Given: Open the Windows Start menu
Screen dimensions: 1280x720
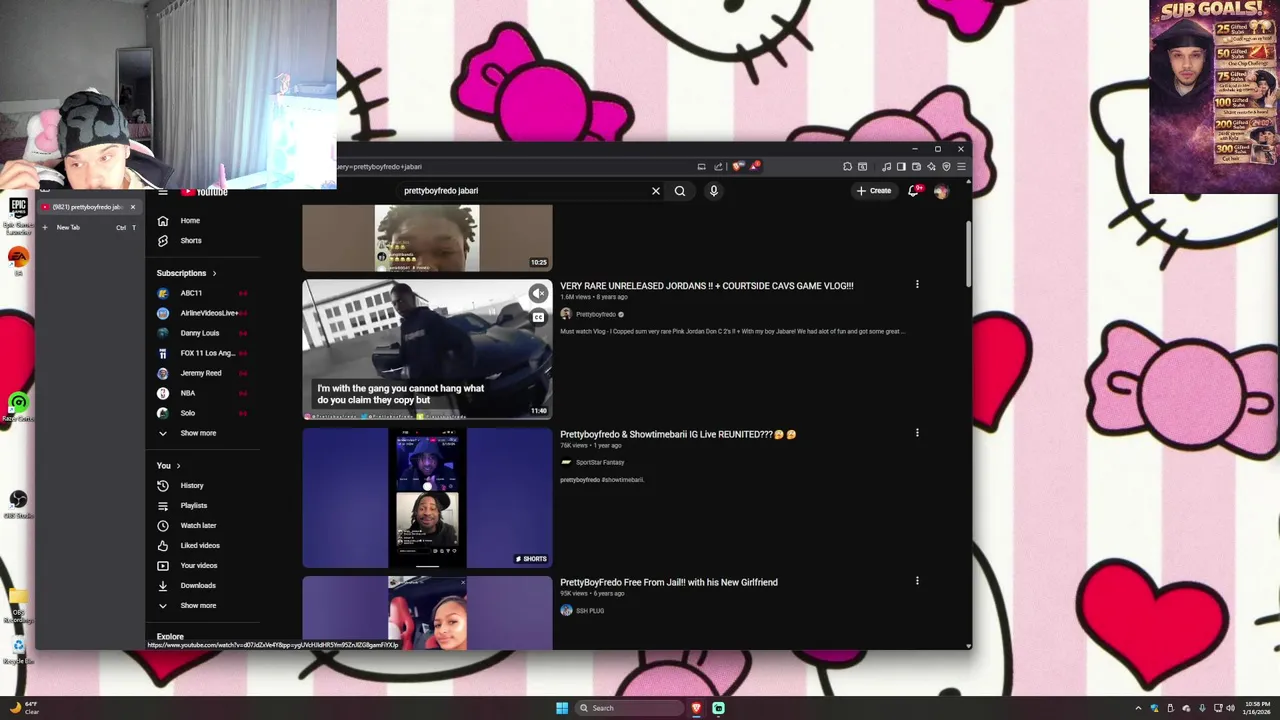Looking at the screenshot, I should coord(562,708).
